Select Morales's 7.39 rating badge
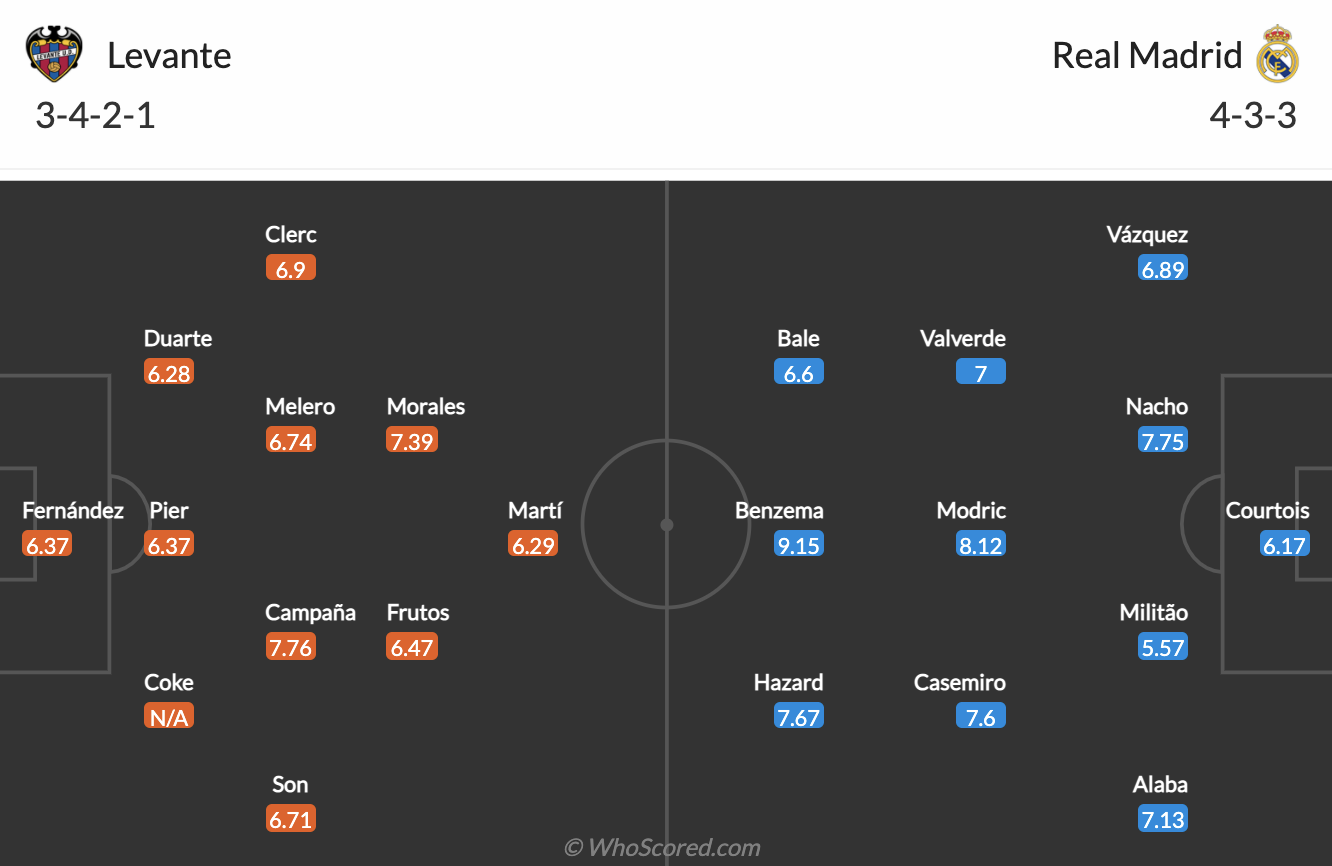Viewport: 1332px width, 866px height. click(x=411, y=441)
